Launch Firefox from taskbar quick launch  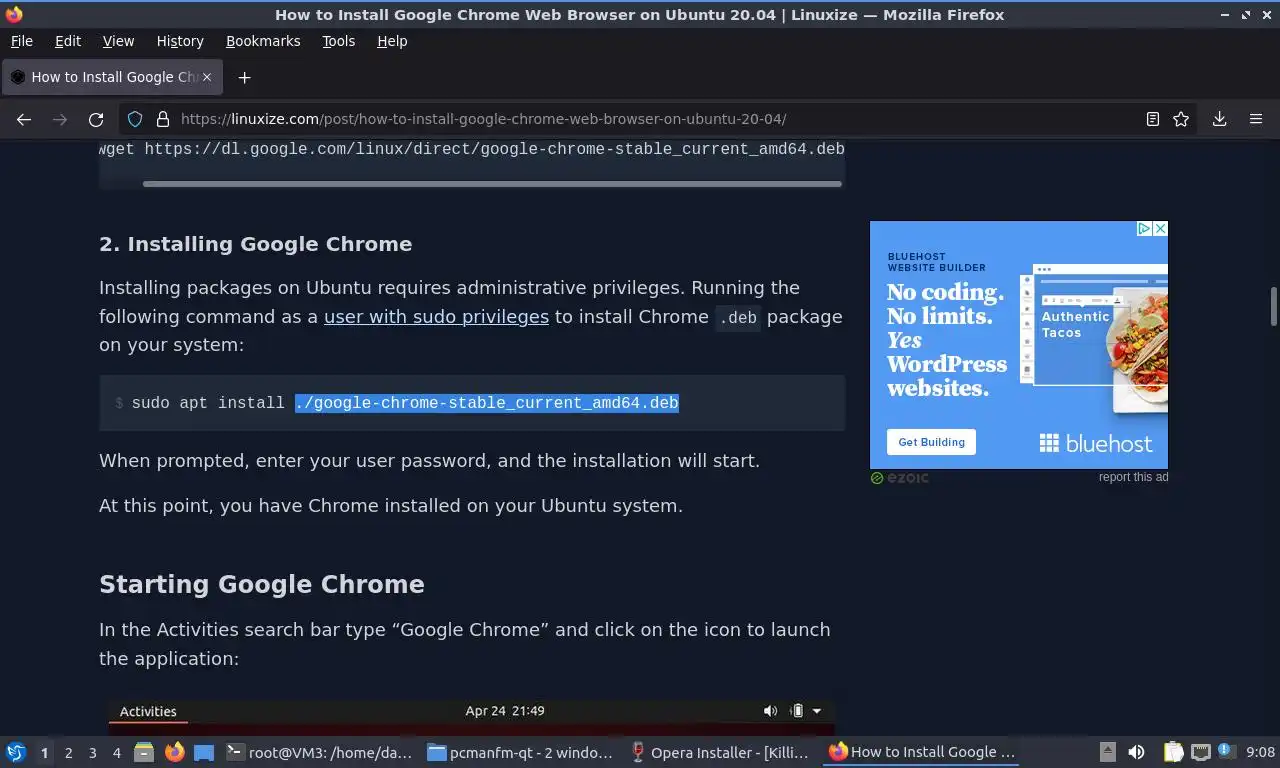click(x=174, y=752)
